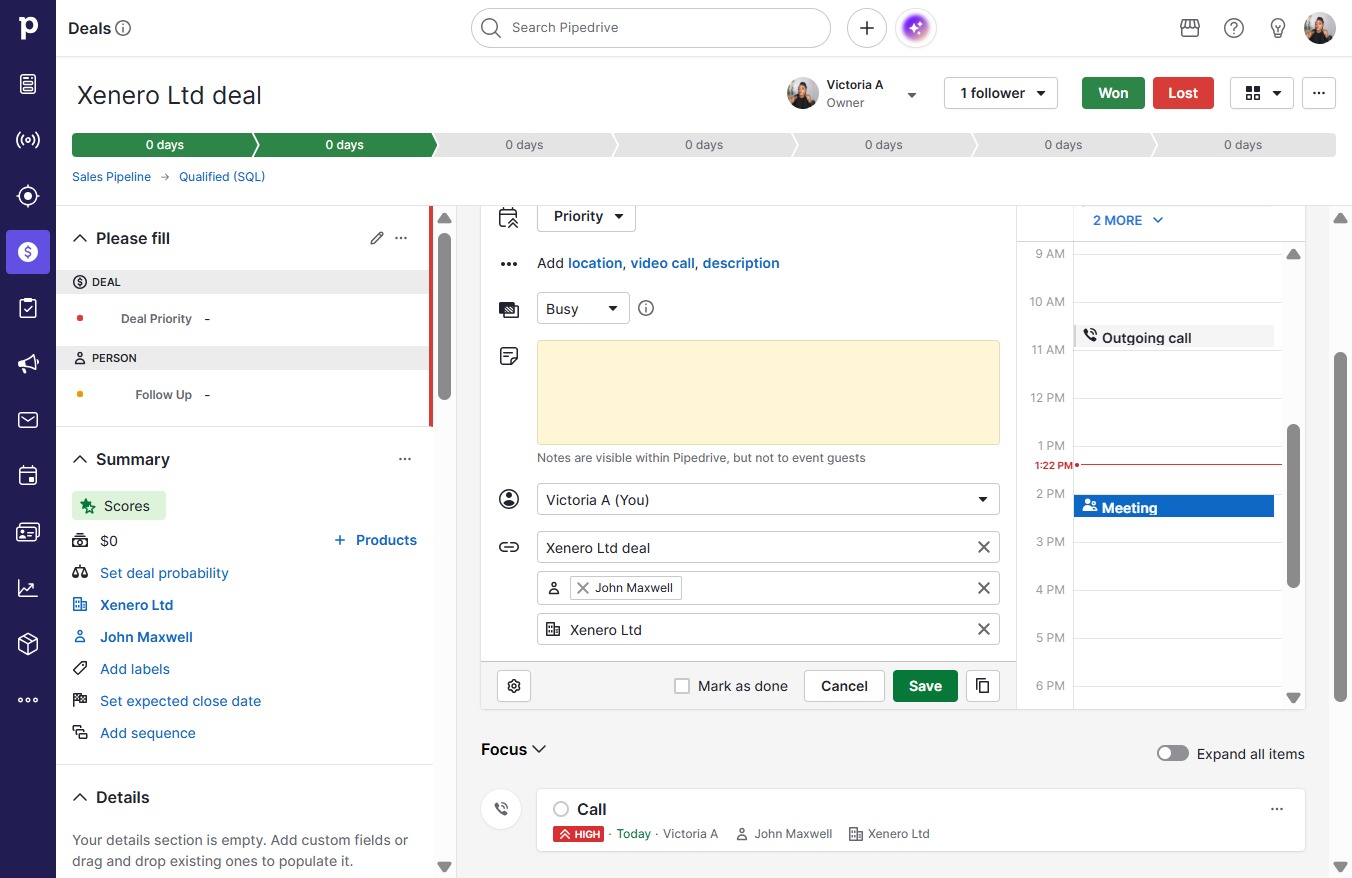Image resolution: width=1352 pixels, height=878 pixels.
Task: Open the user profile avatar menu
Action: 1320,28
